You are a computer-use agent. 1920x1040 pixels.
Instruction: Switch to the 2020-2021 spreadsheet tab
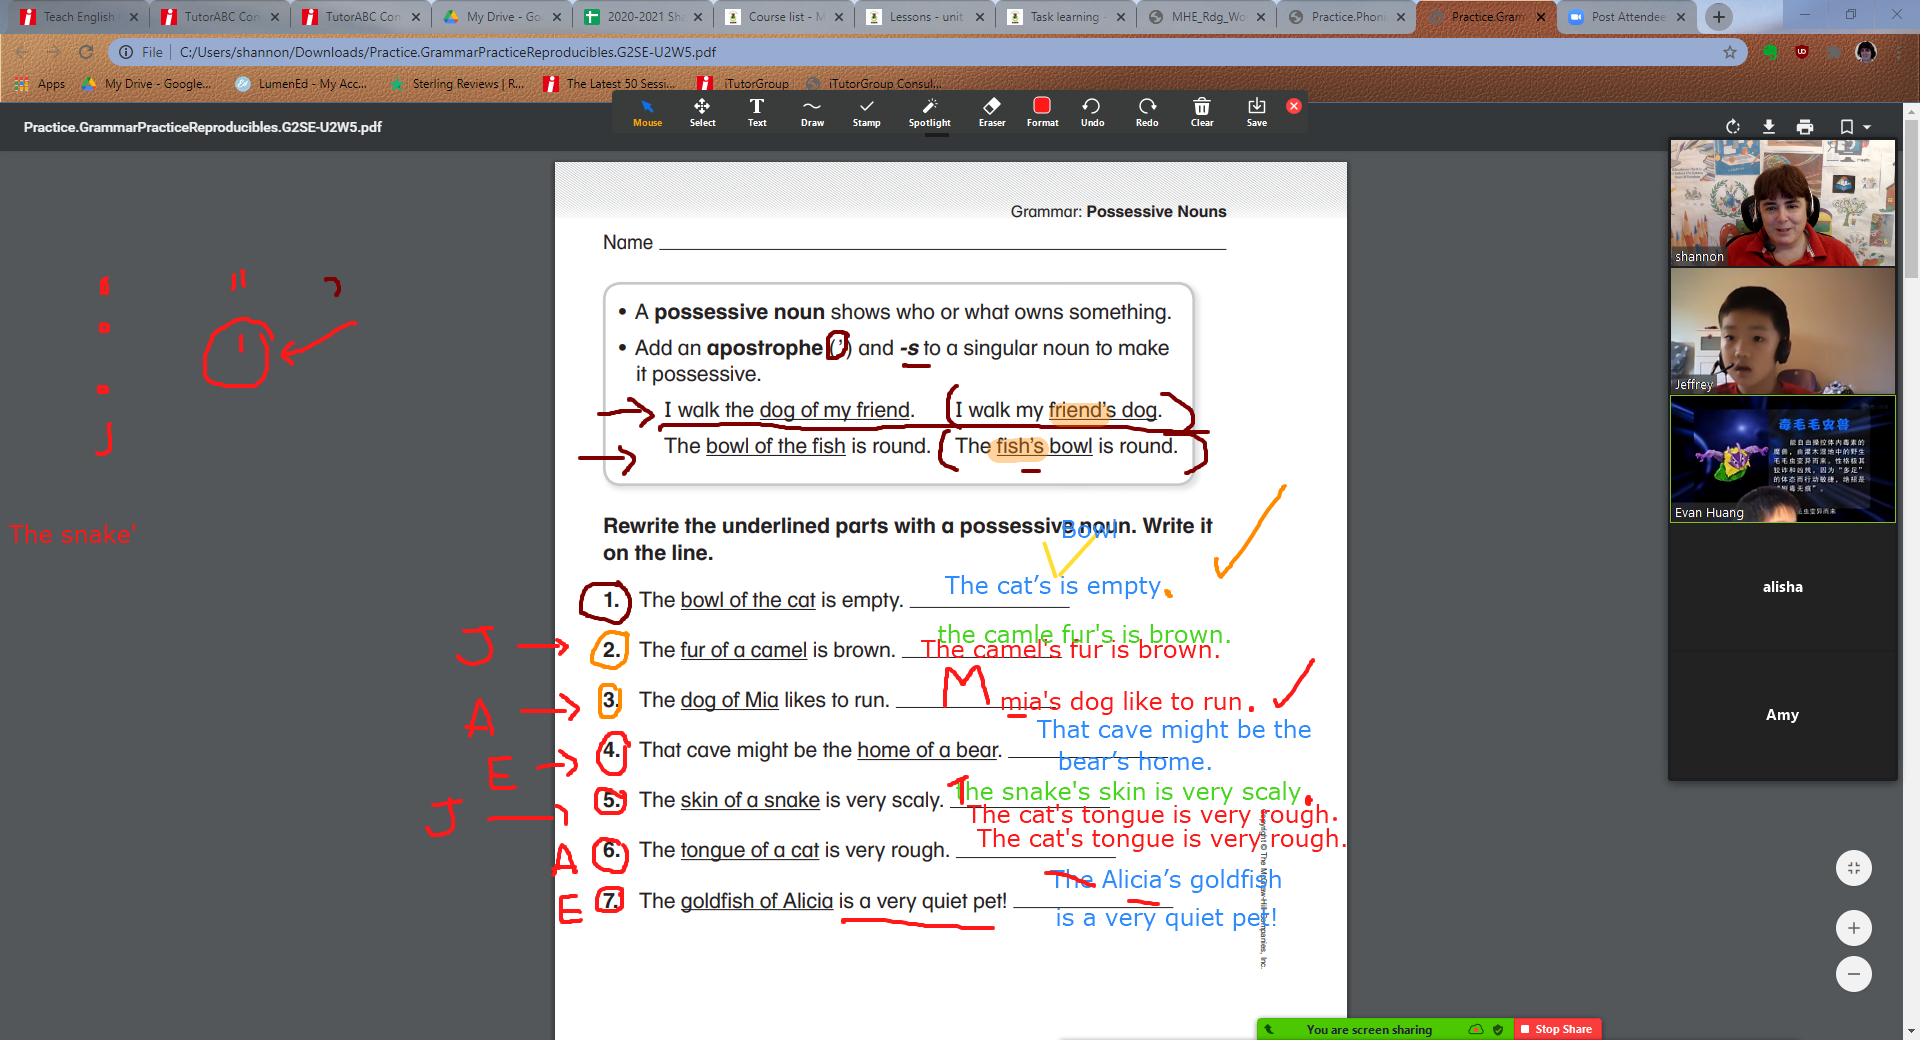[x=645, y=17]
